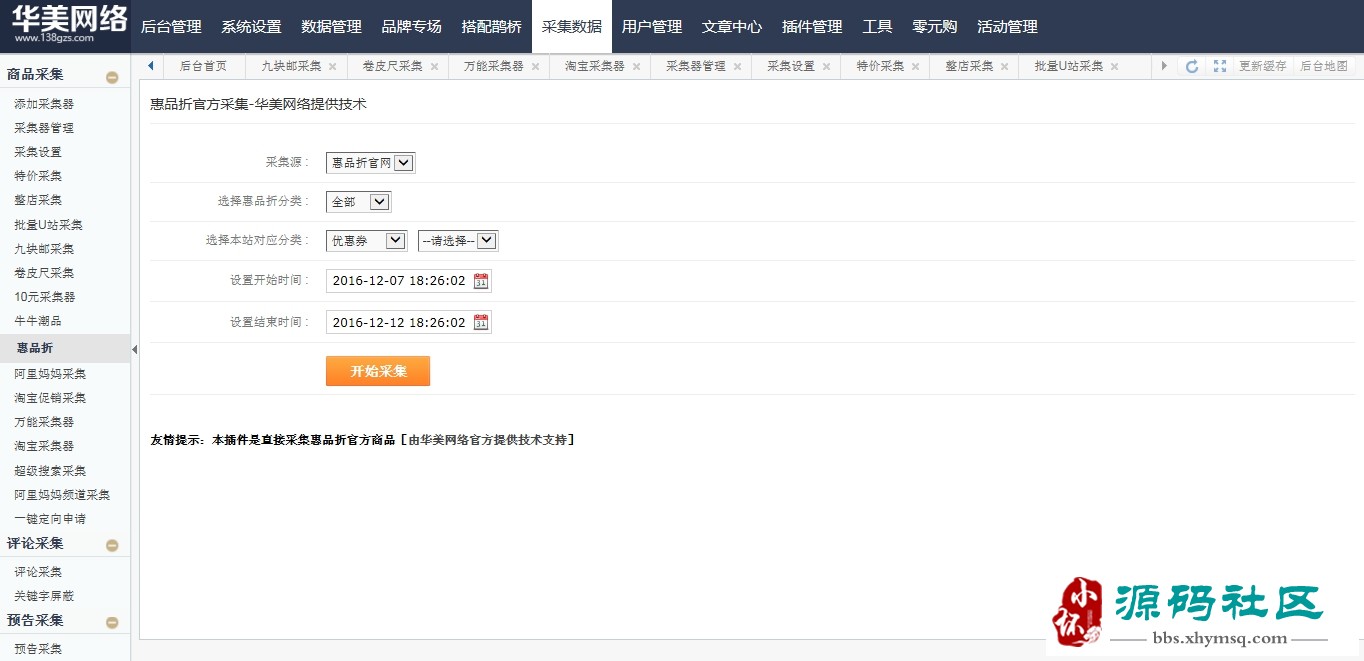Open the 优惠券 category dropdown
This screenshot has width=1364, height=661.
[366, 241]
